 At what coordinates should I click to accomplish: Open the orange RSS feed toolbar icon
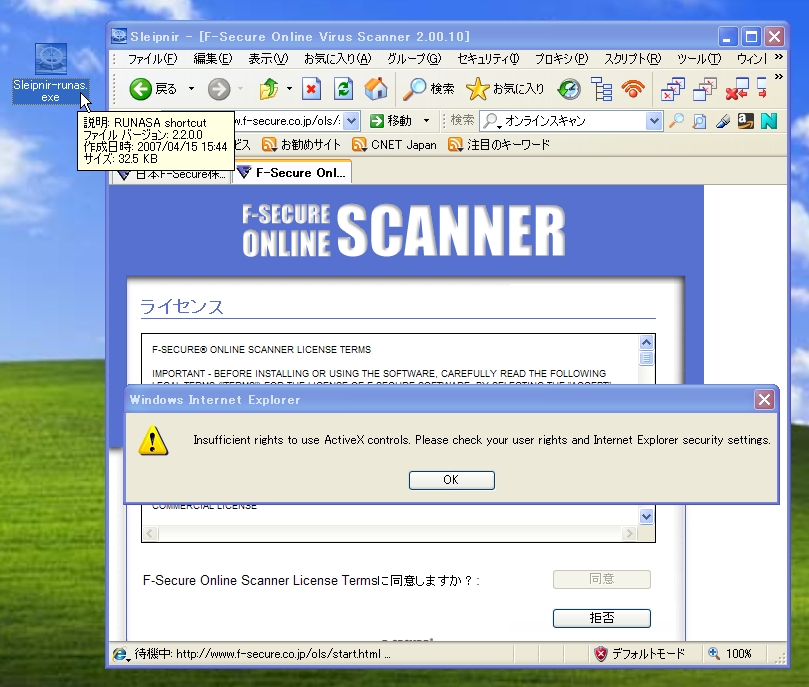click(x=633, y=89)
